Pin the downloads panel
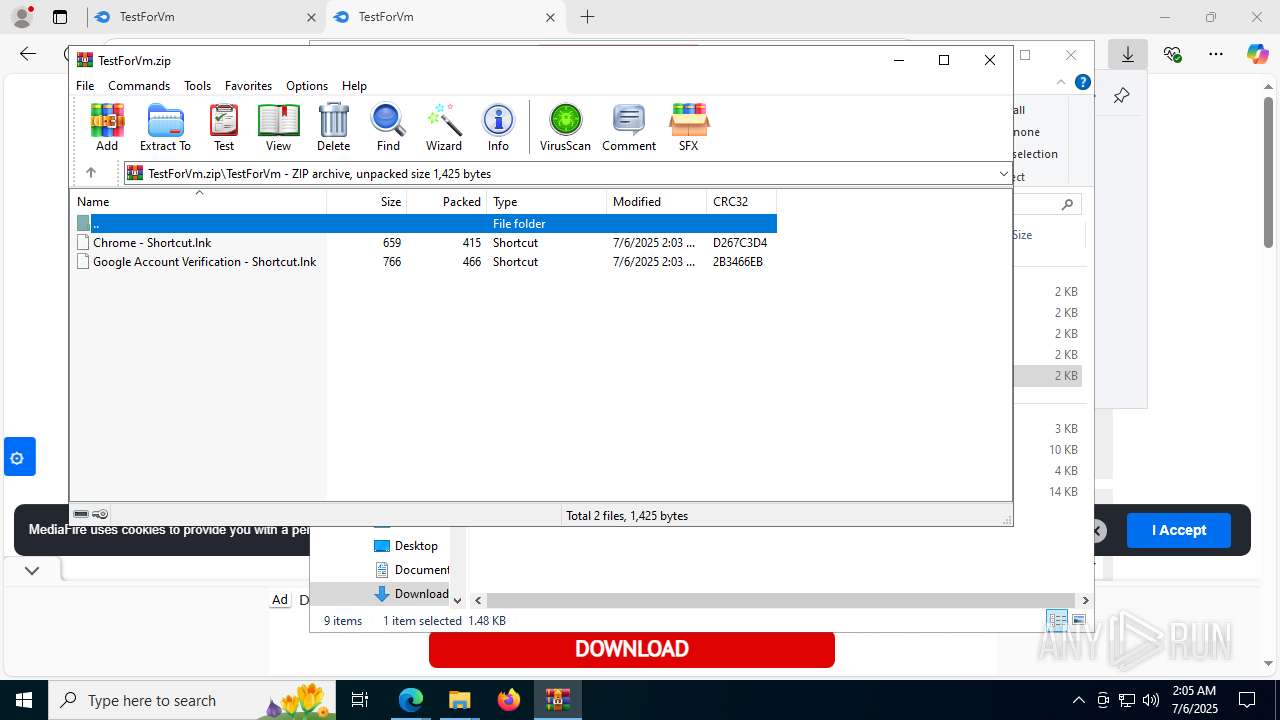 pyautogui.click(x=1121, y=96)
